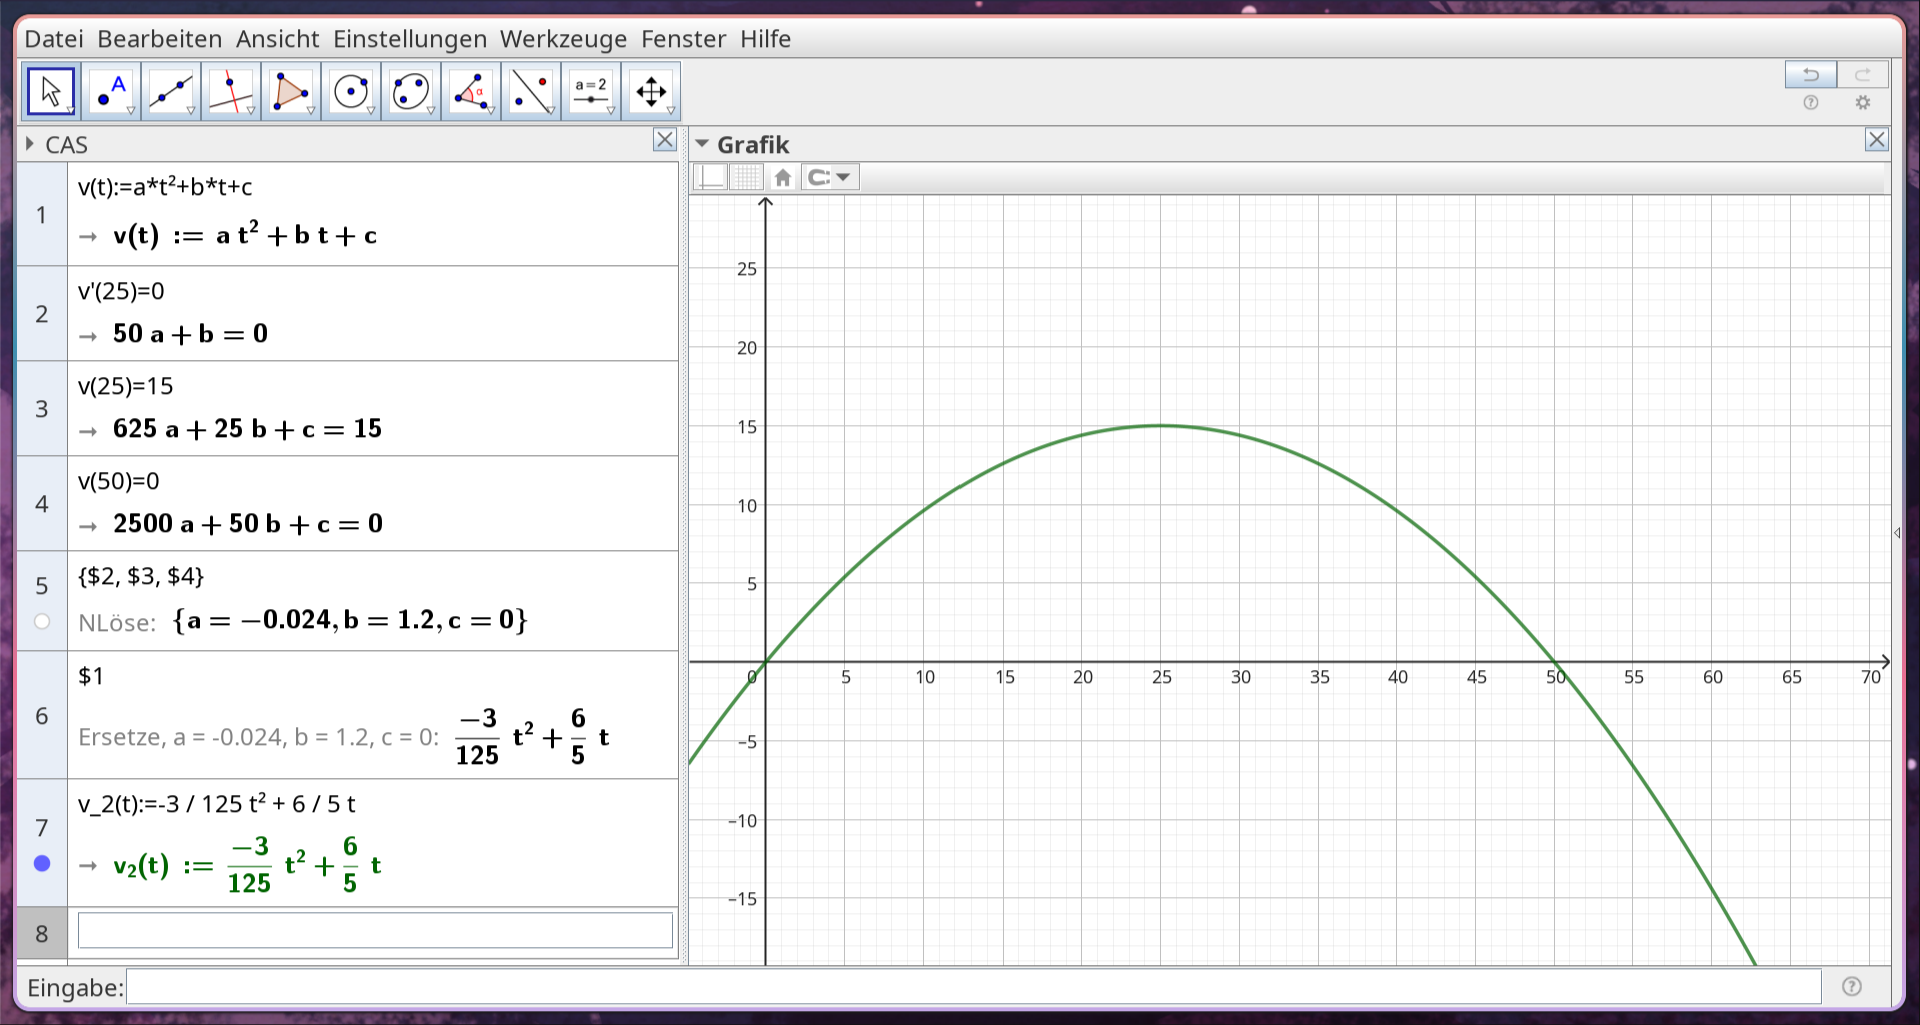
Task: Click the empty CAS row 8 input
Action: click(x=375, y=930)
